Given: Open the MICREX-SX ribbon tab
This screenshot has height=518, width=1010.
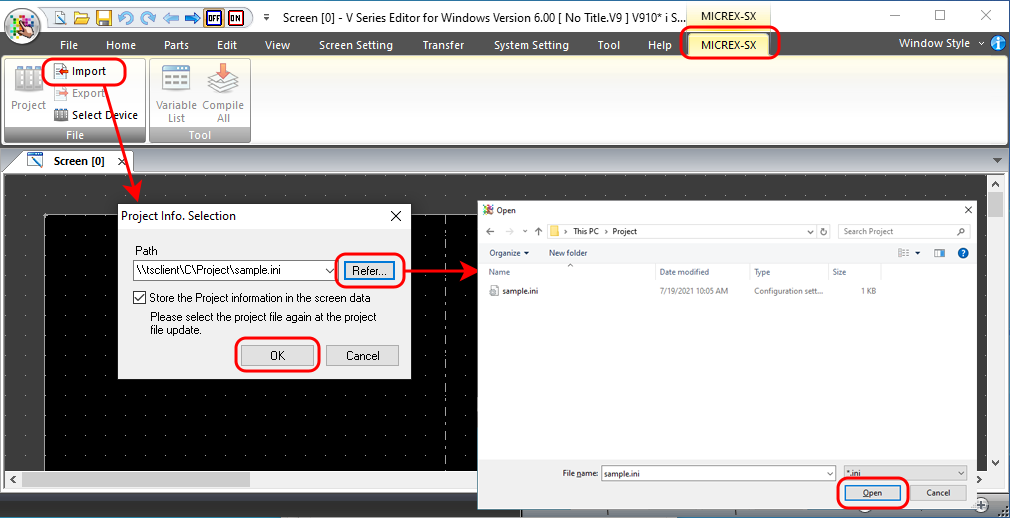Looking at the screenshot, I should point(729,45).
